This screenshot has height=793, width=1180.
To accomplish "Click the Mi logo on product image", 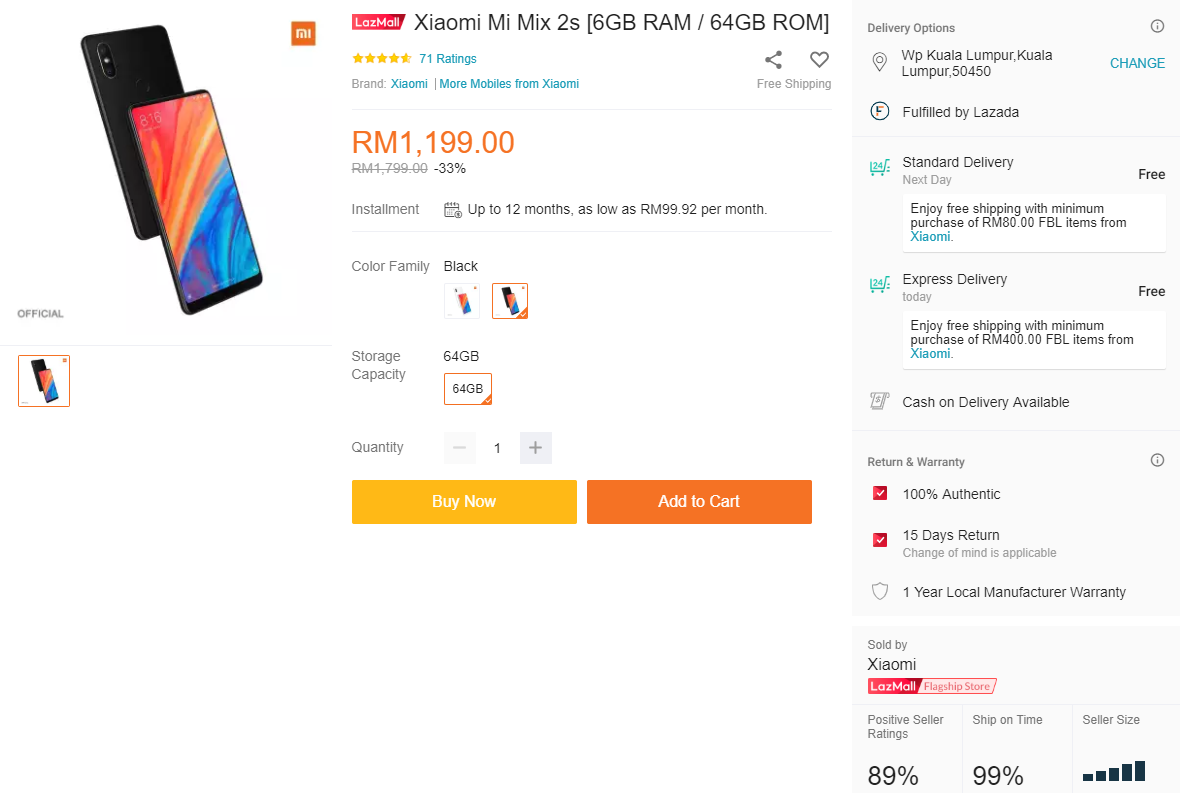I will 303,34.
